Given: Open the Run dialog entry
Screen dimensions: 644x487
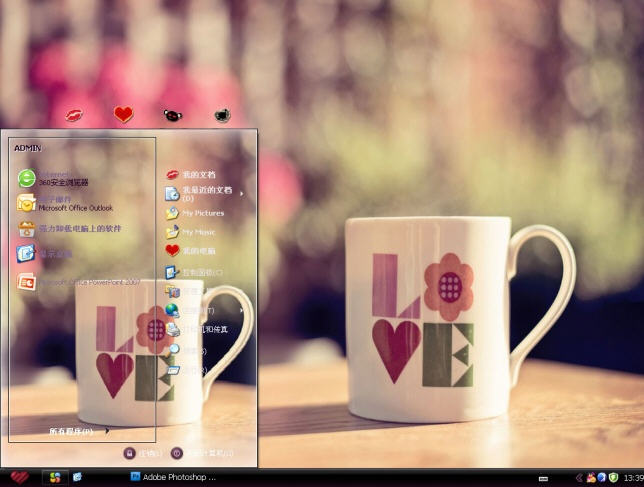Looking at the screenshot, I should [187, 370].
